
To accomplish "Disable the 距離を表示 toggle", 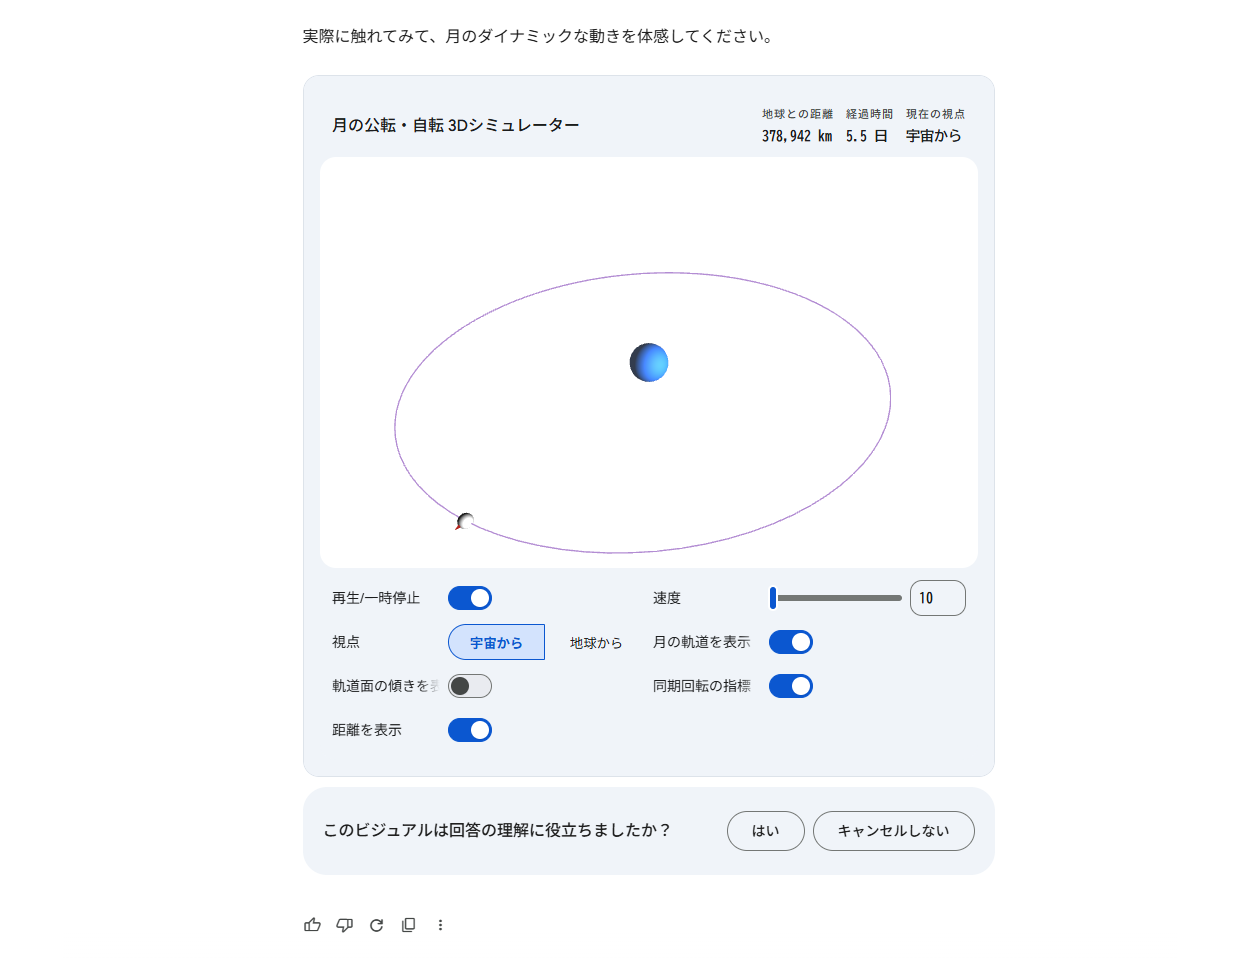I will pos(469,730).
